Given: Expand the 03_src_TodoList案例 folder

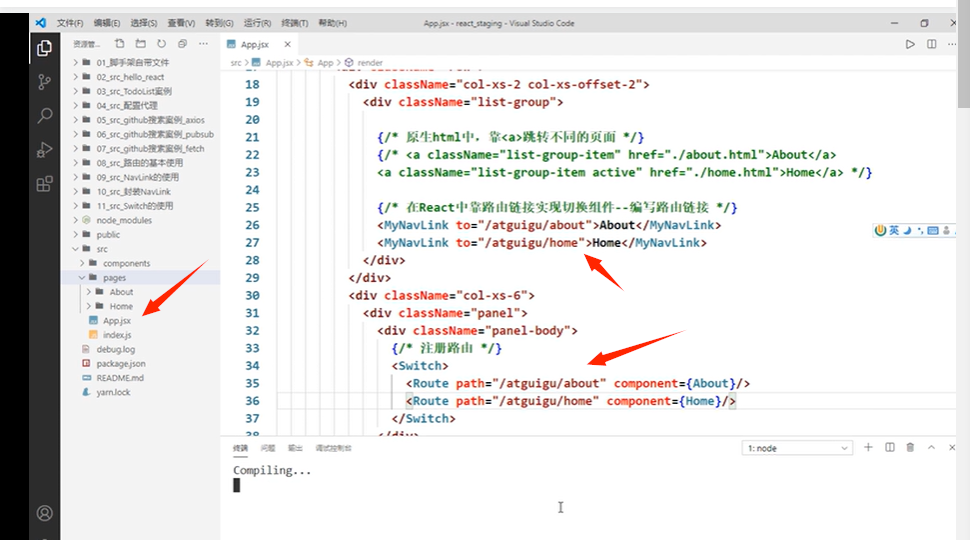Looking at the screenshot, I should tap(141, 91).
